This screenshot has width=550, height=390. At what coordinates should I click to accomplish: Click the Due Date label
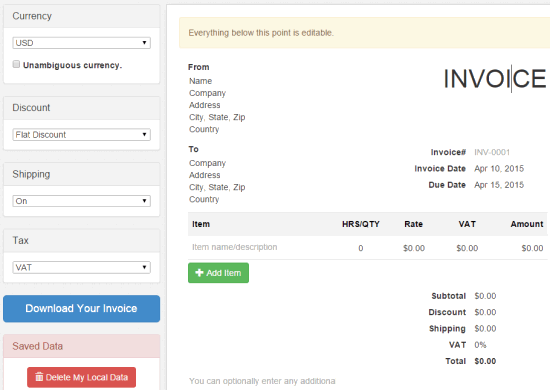(x=447, y=185)
